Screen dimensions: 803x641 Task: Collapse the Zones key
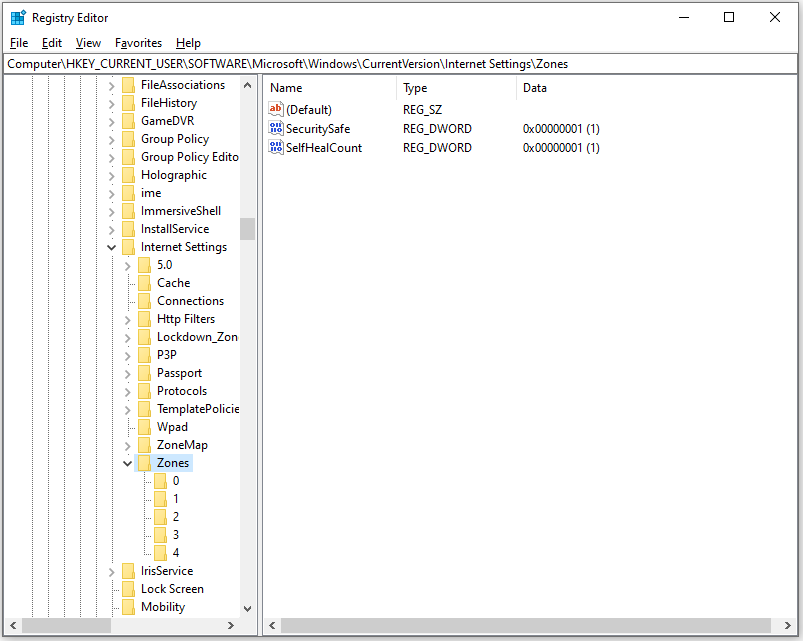pyautogui.click(x=127, y=462)
